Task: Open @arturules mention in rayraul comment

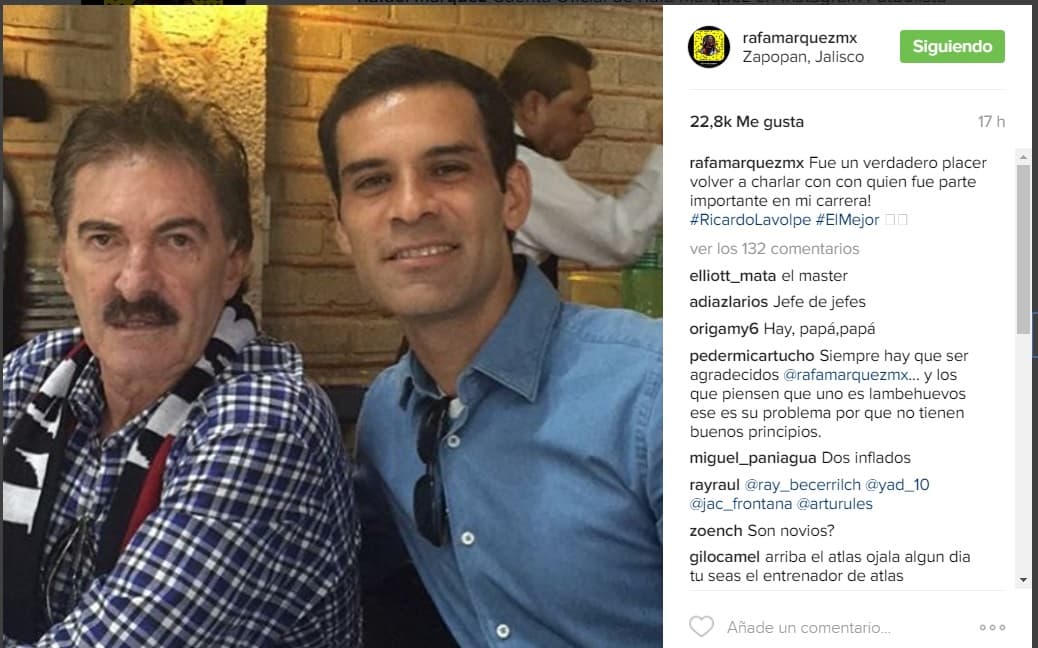Action: 834,504
